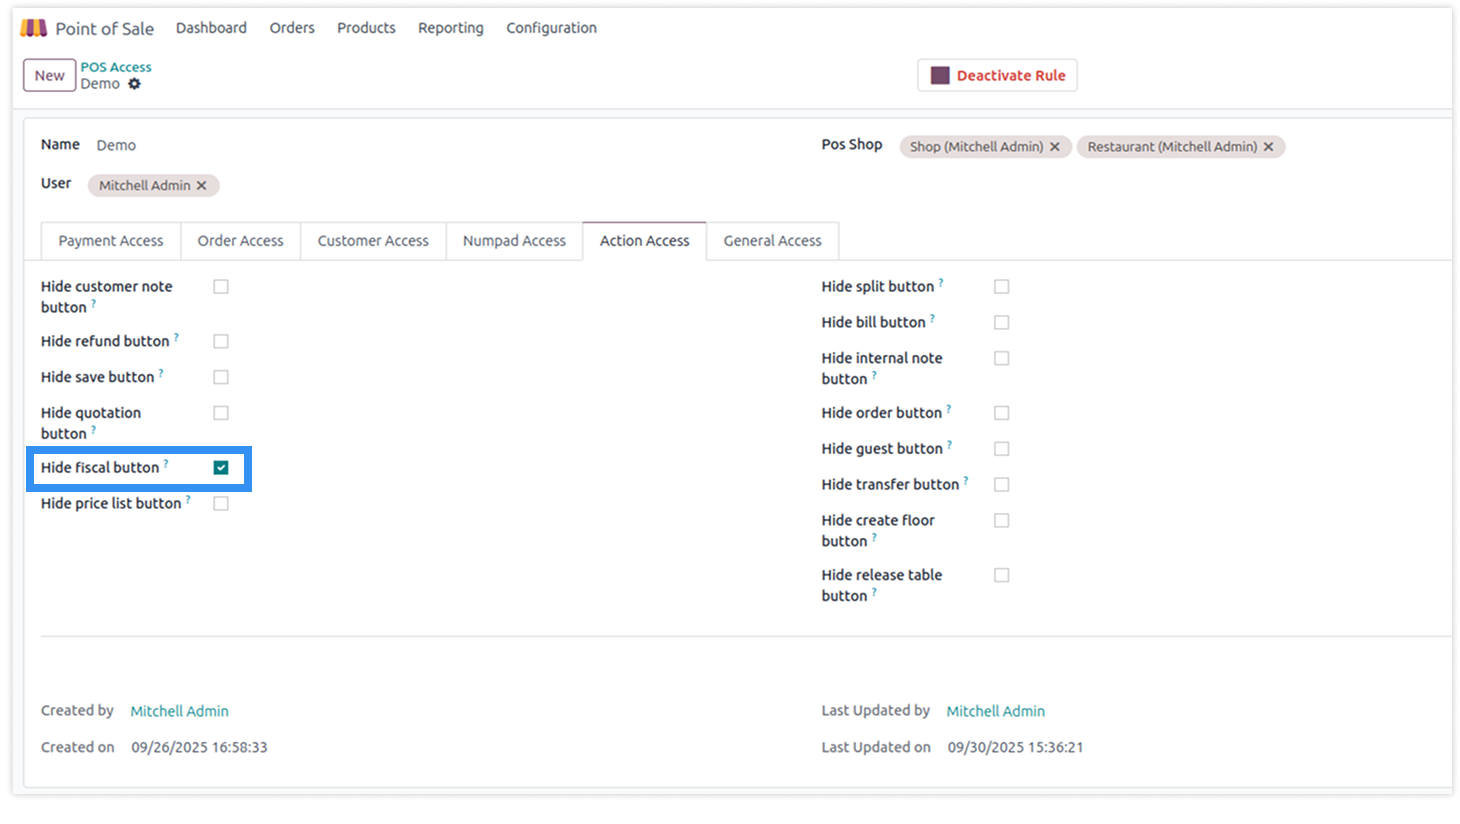Image resolution: width=1460 pixels, height=824 pixels.
Task: Remove the Mitchell Admin user tag
Action: point(201,185)
